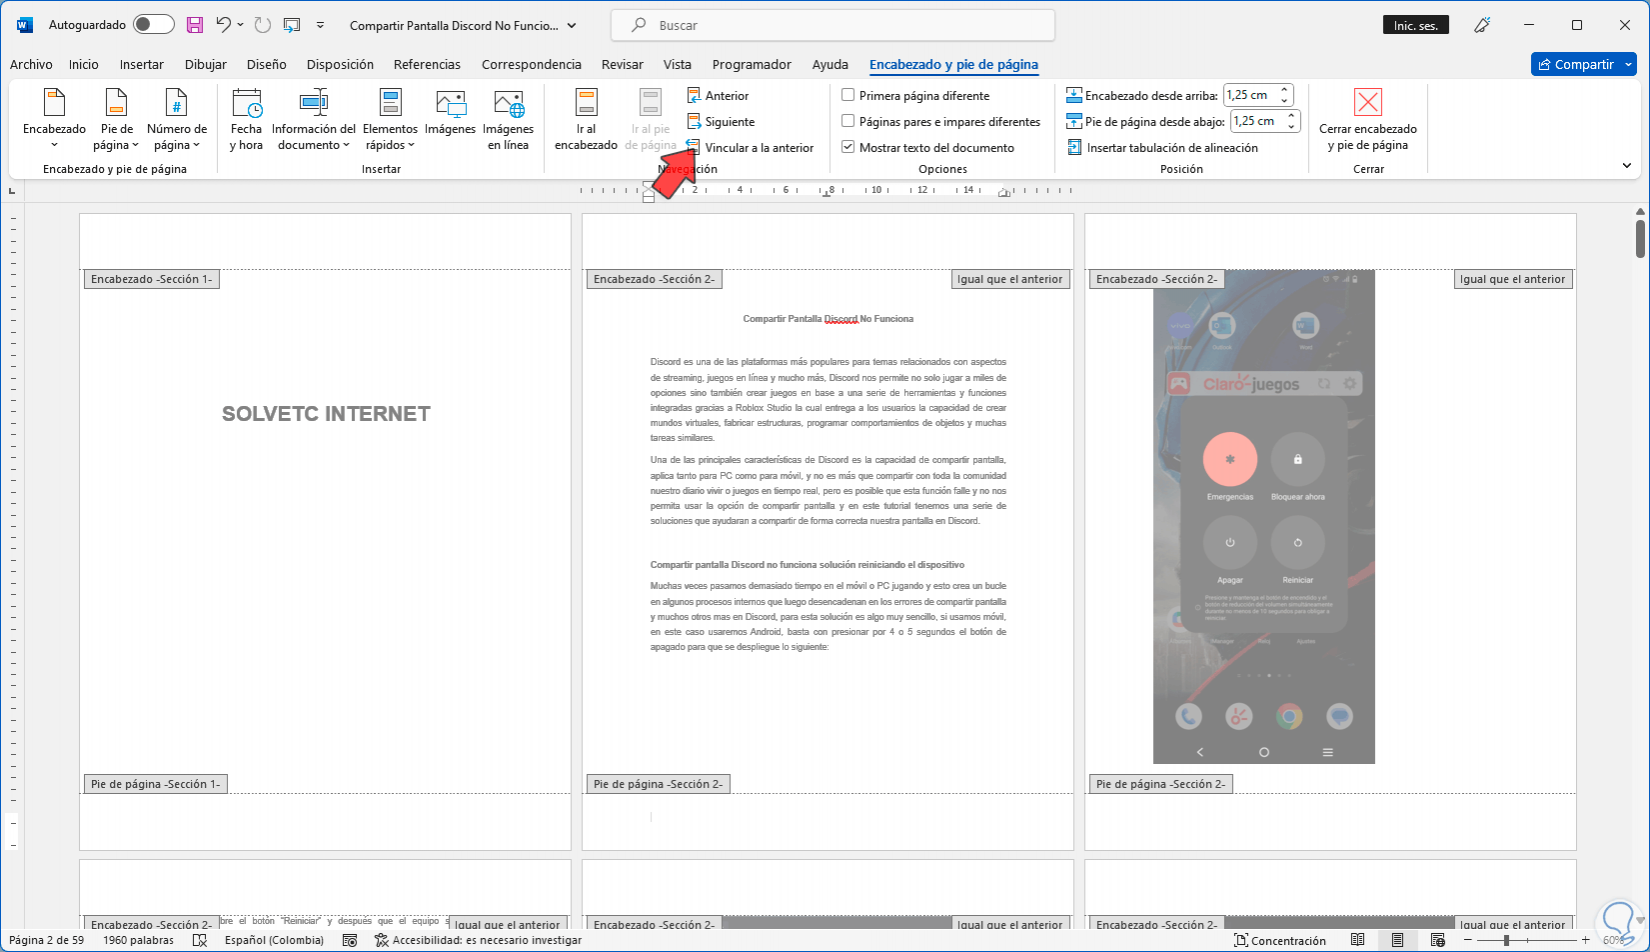The width and height of the screenshot is (1650, 952).
Task: Open the Pie de página dropdown
Action: pyautogui.click(x=116, y=120)
